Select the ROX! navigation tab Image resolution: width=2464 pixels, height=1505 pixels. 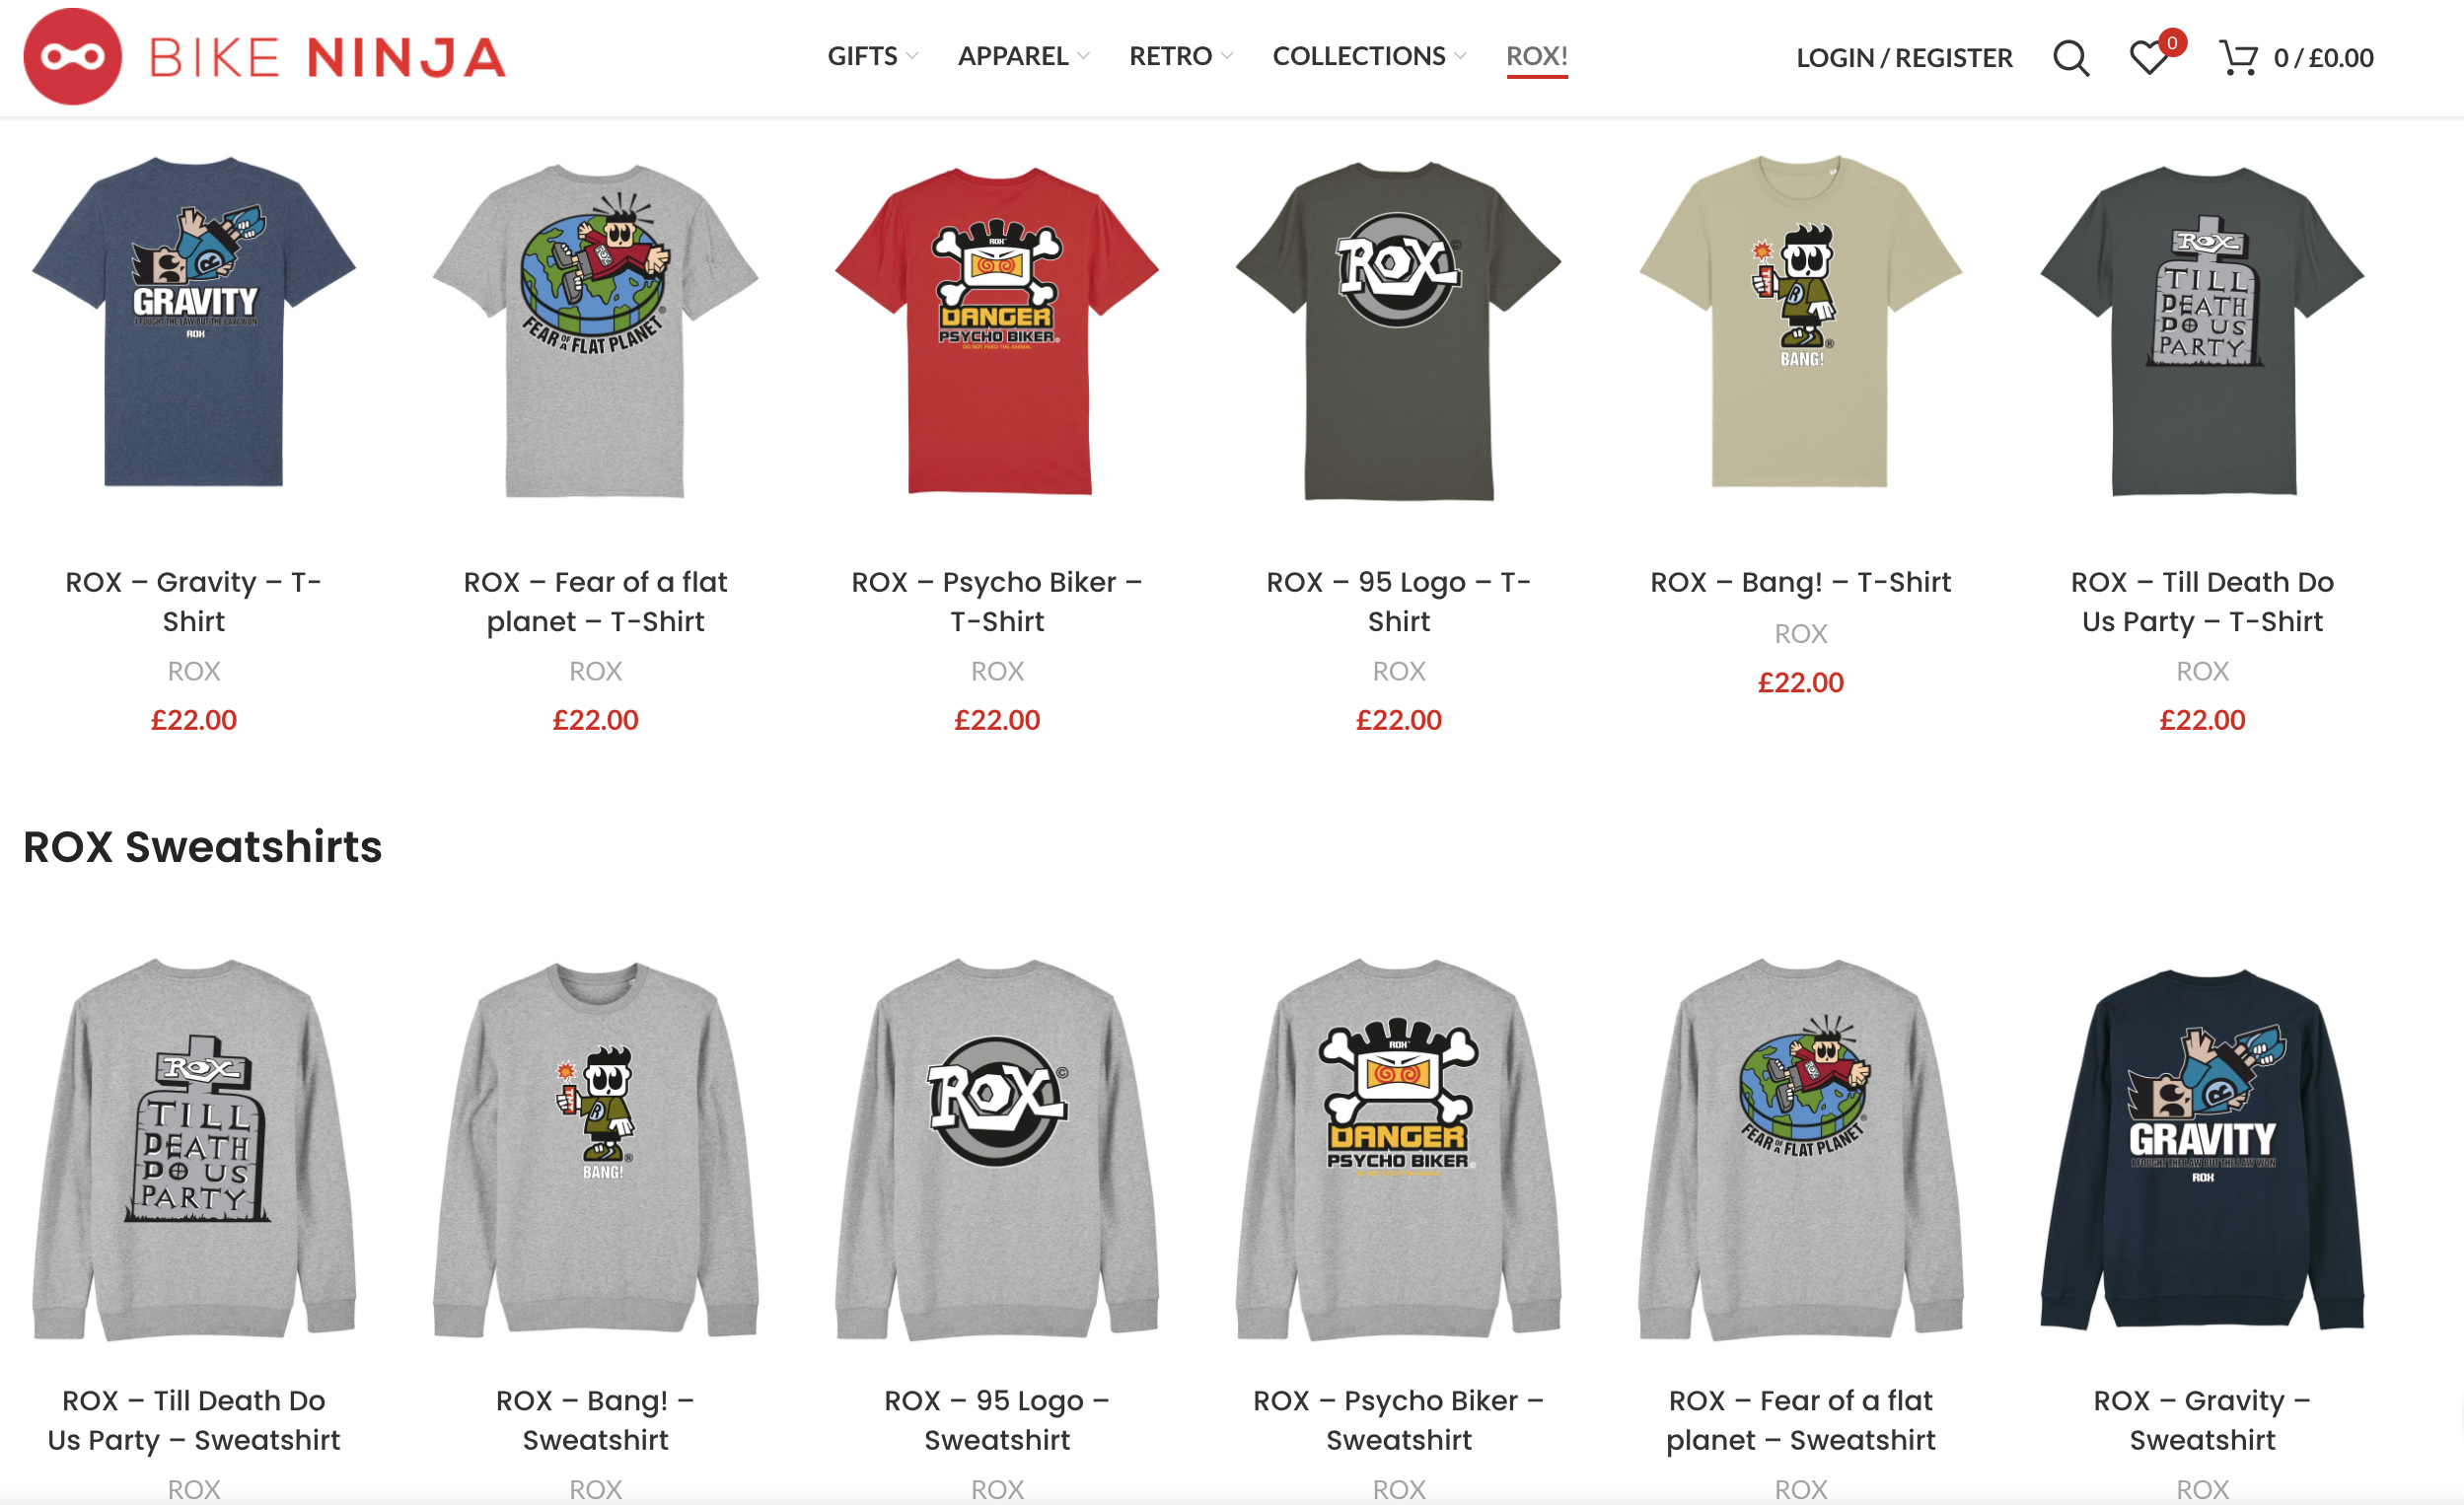point(1537,56)
